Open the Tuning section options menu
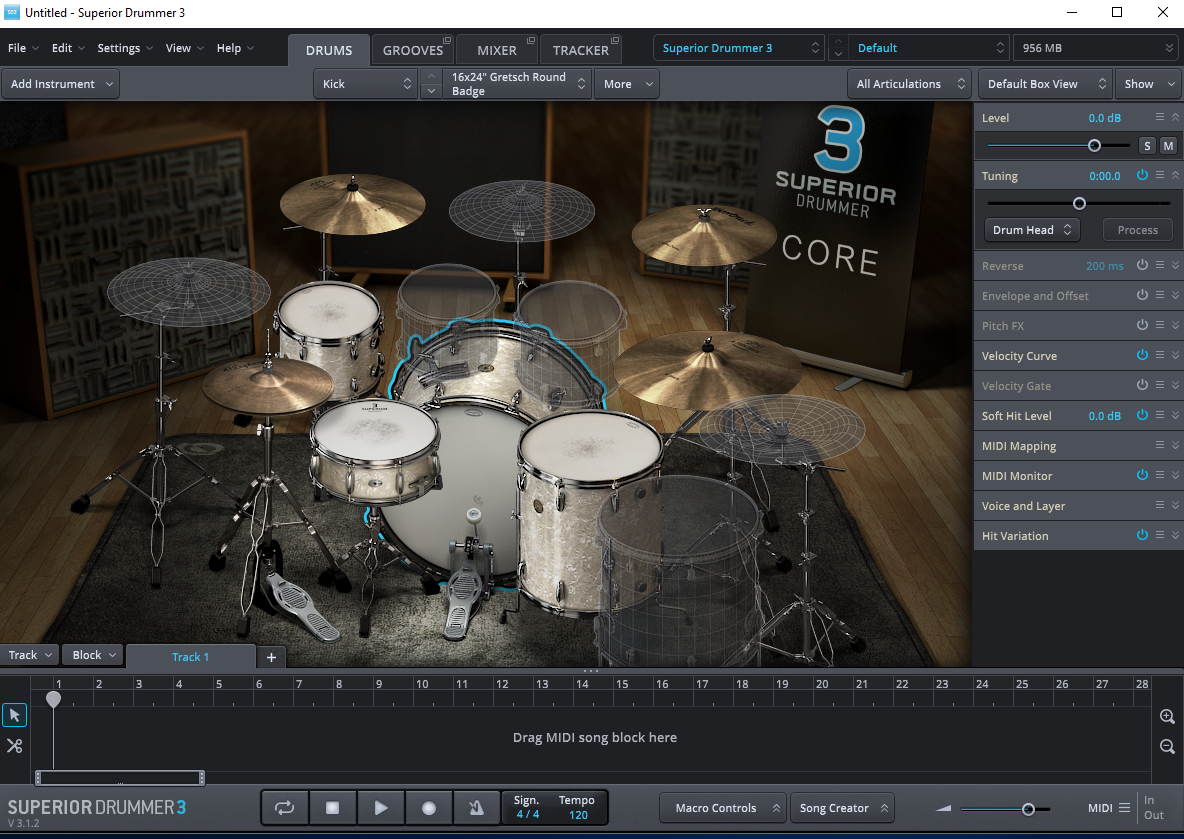Viewport: 1184px width, 839px height. tap(1160, 175)
